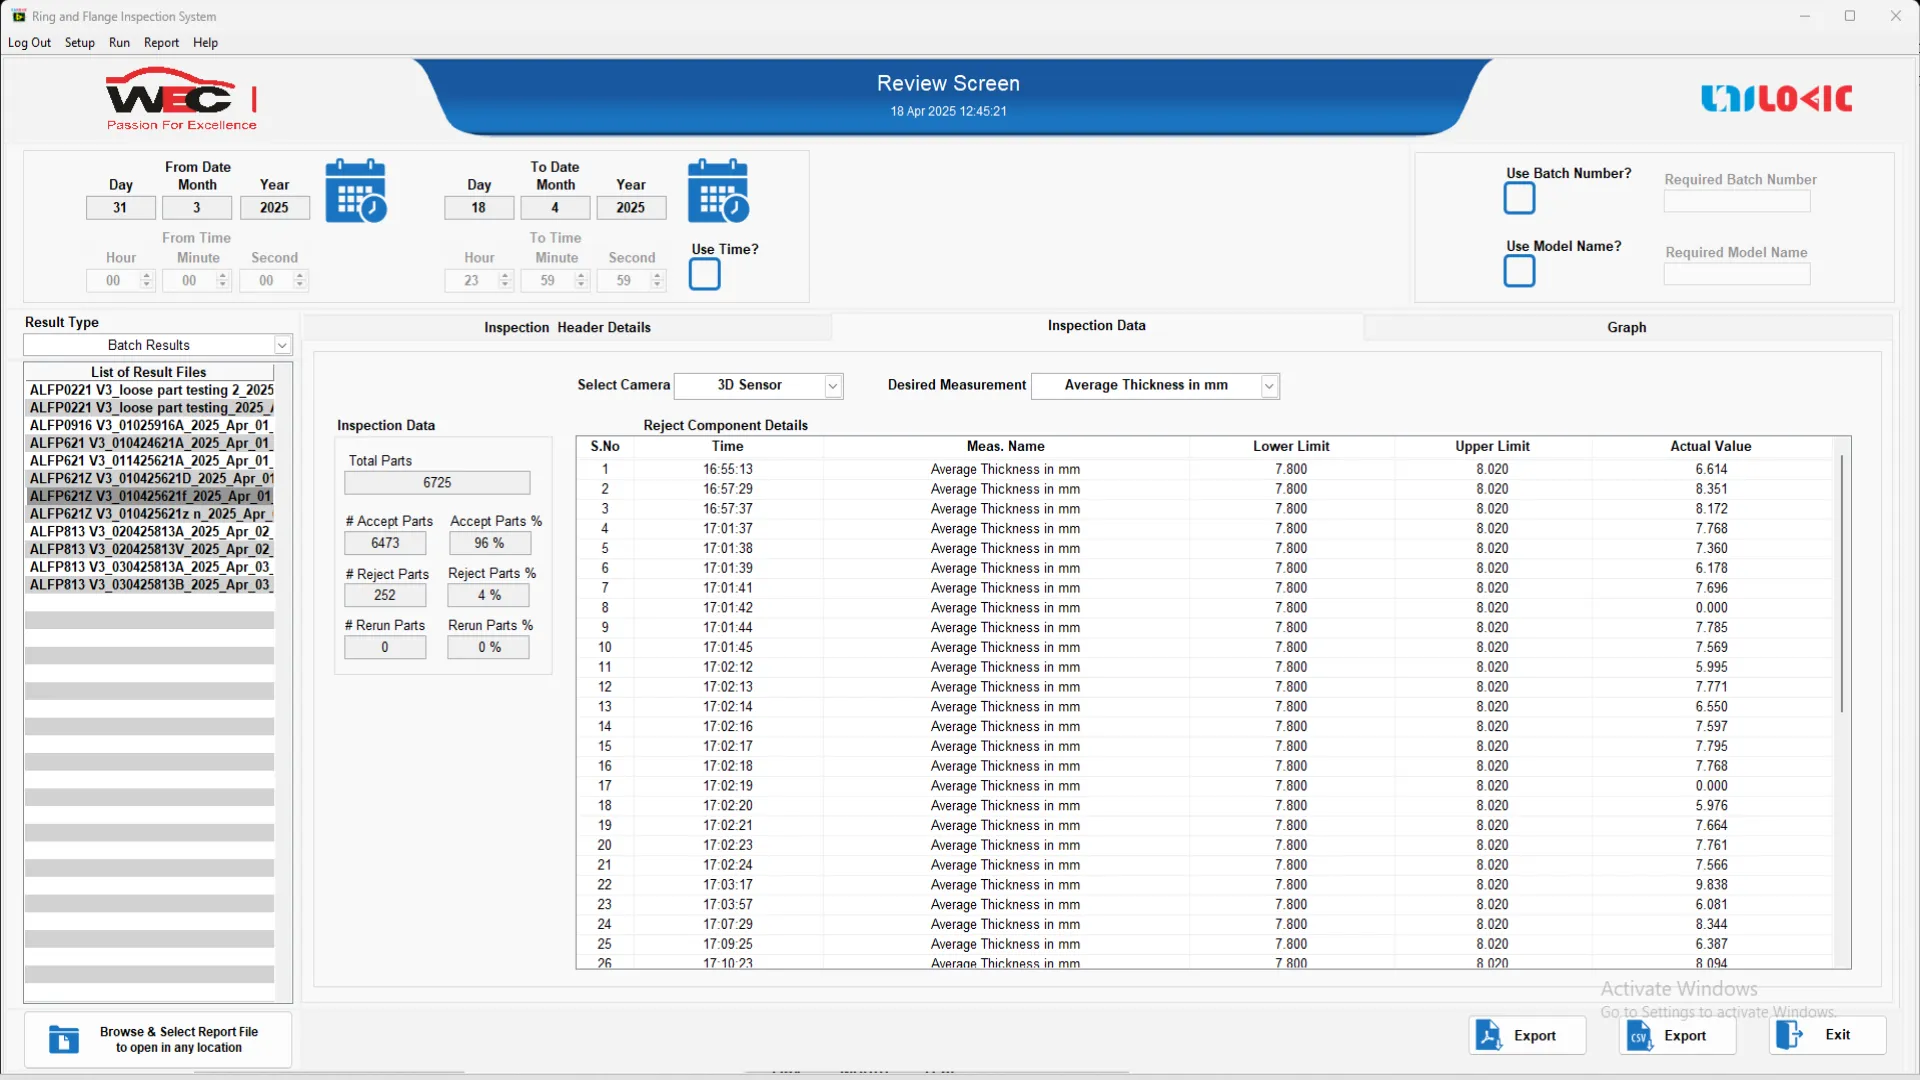This screenshot has height=1080, width=1920.
Task: Click the CSV Export icon button
Action: 1639,1035
